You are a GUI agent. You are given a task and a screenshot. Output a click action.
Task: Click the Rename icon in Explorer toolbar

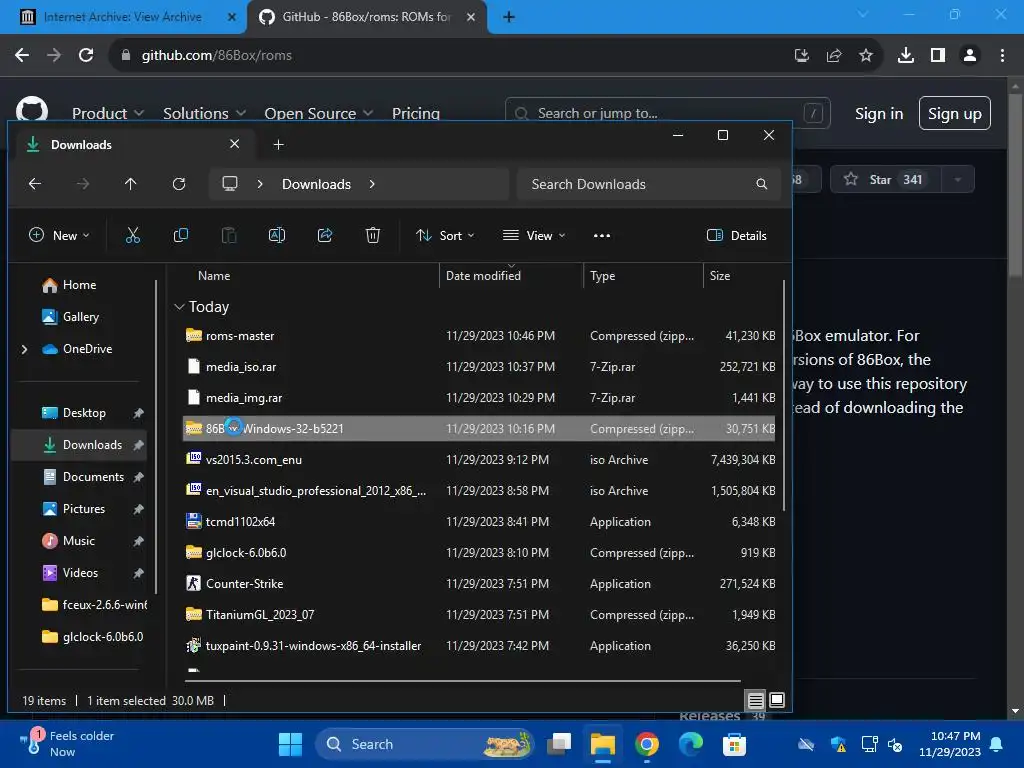coord(277,235)
